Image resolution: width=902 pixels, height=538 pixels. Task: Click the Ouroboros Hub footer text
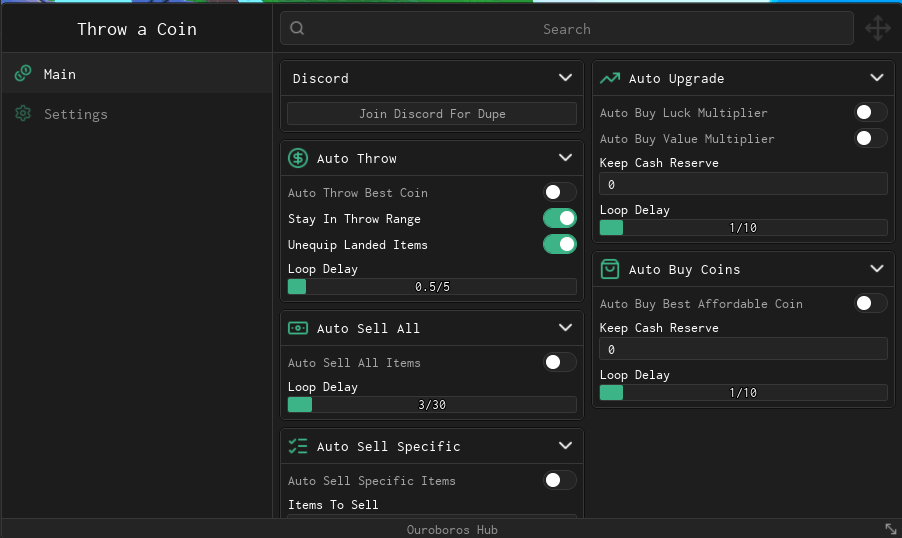tap(452, 529)
